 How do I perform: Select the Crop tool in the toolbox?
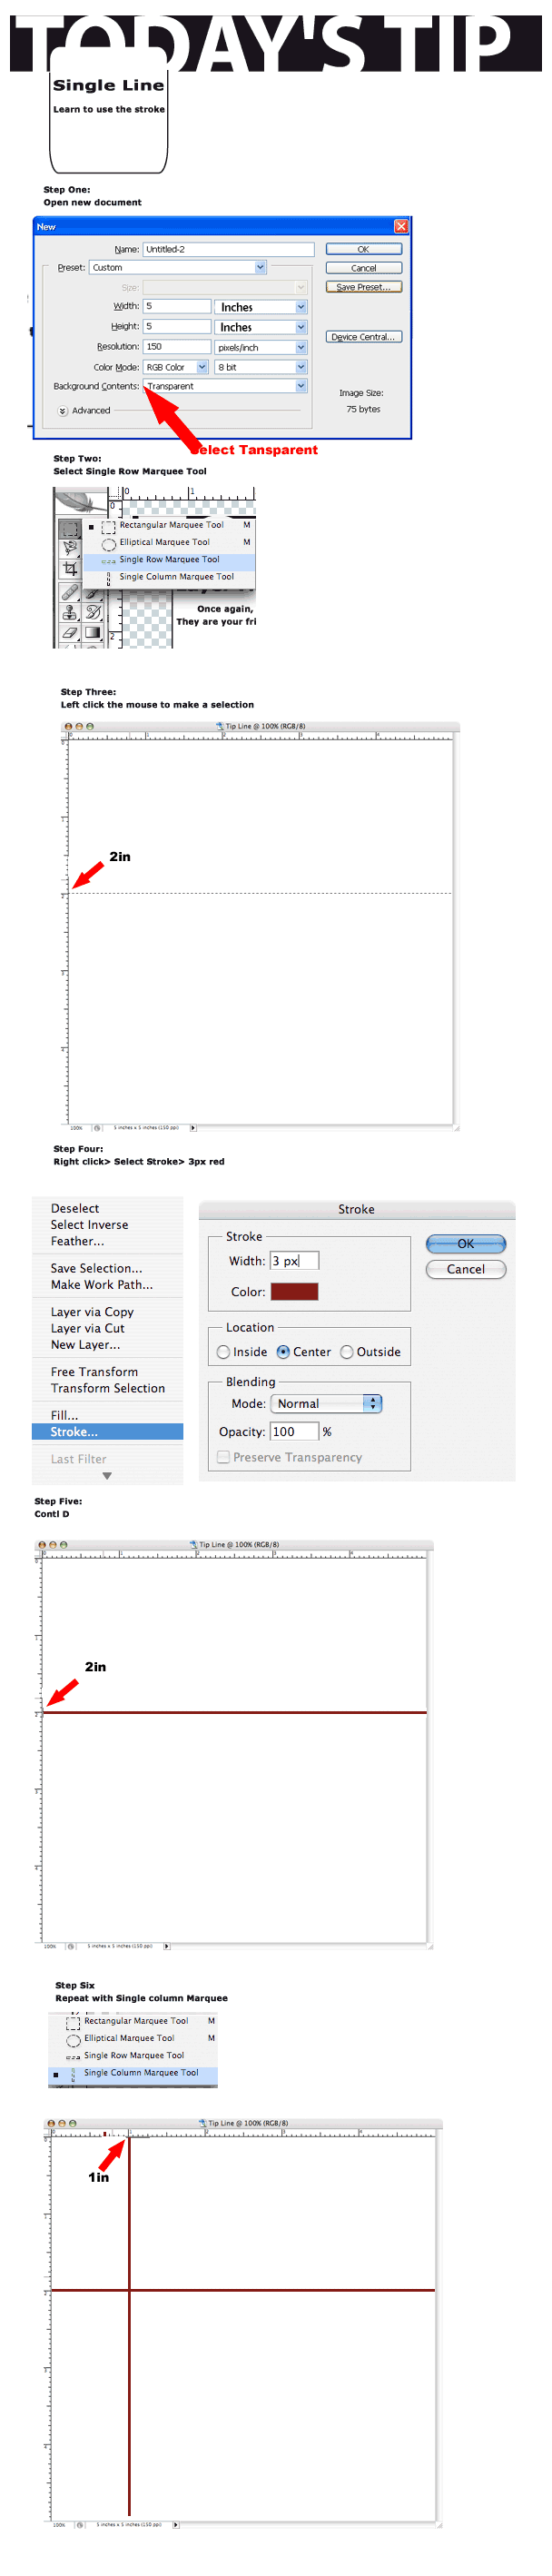pos(70,569)
